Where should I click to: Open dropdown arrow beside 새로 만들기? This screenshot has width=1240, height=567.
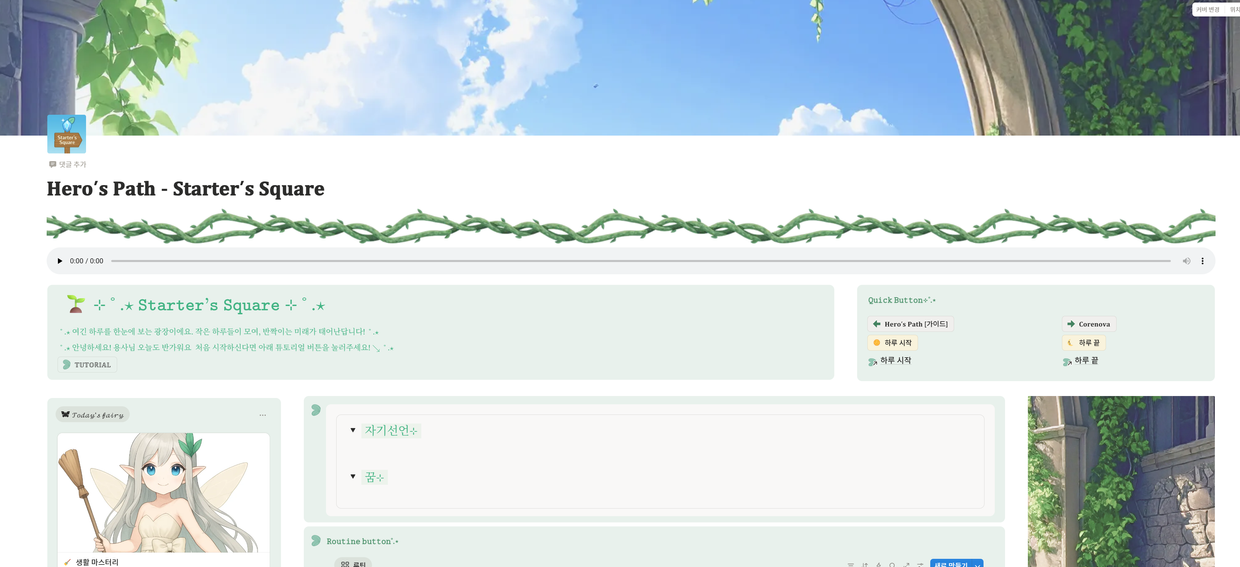pos(977,565)
